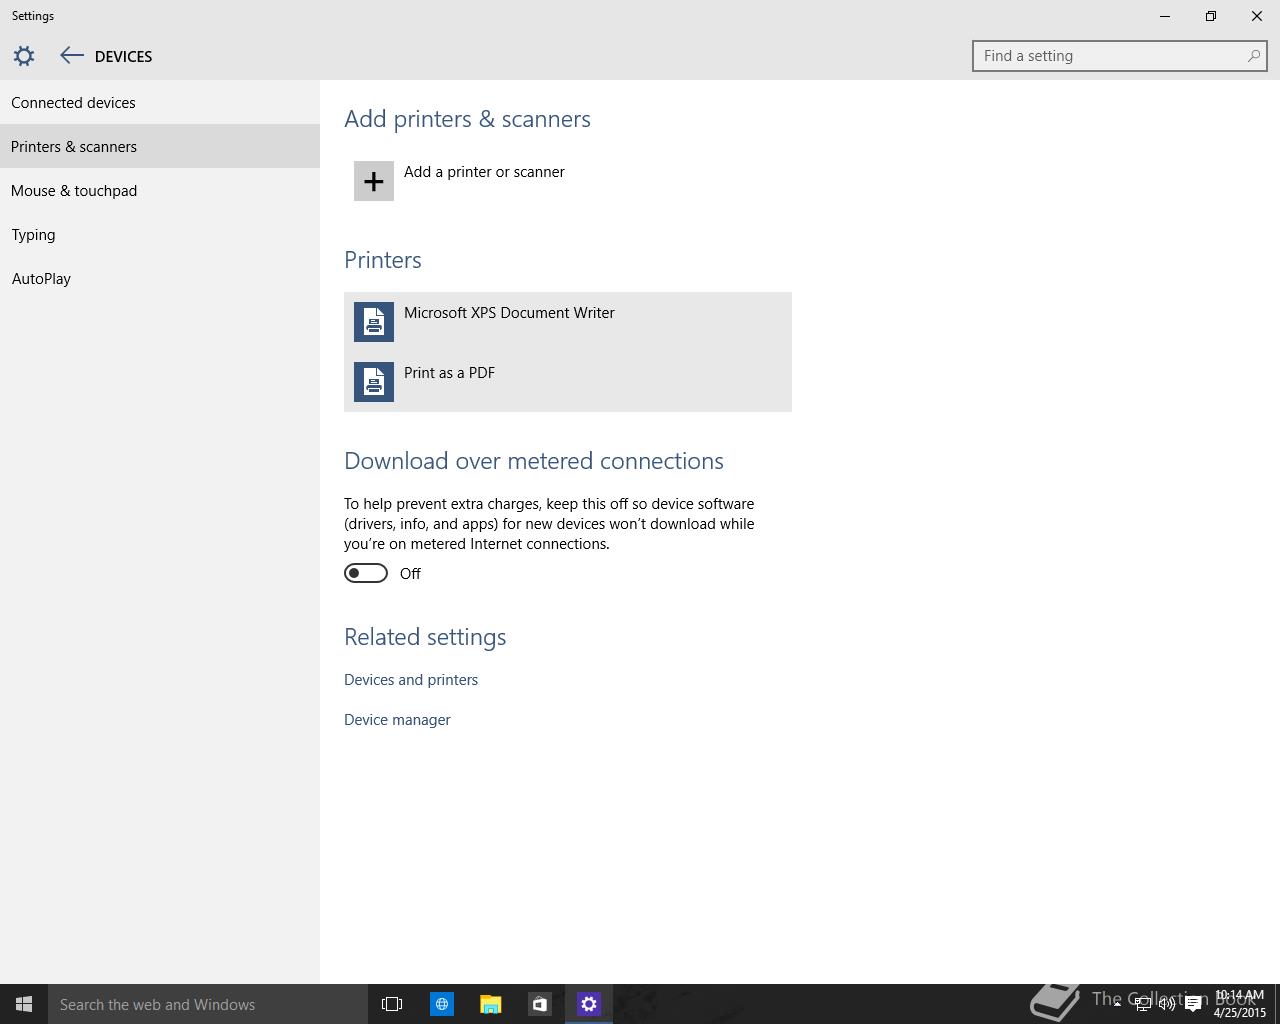The width and height of the screenshot is (1280, 1024).
Task: Open AutoPlay settings
Action: [x=160, y=278]
